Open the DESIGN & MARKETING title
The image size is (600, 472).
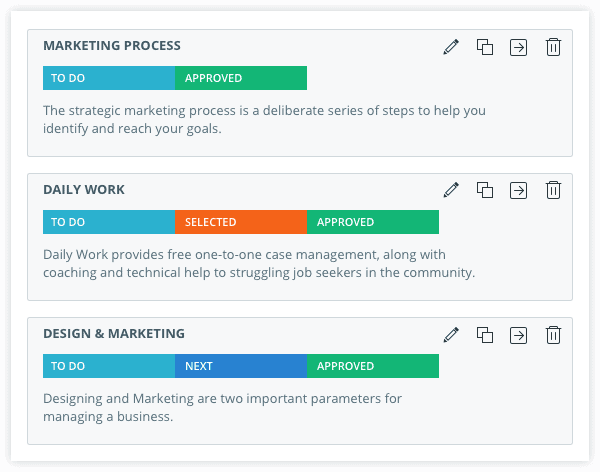click(x=114, y=333)
